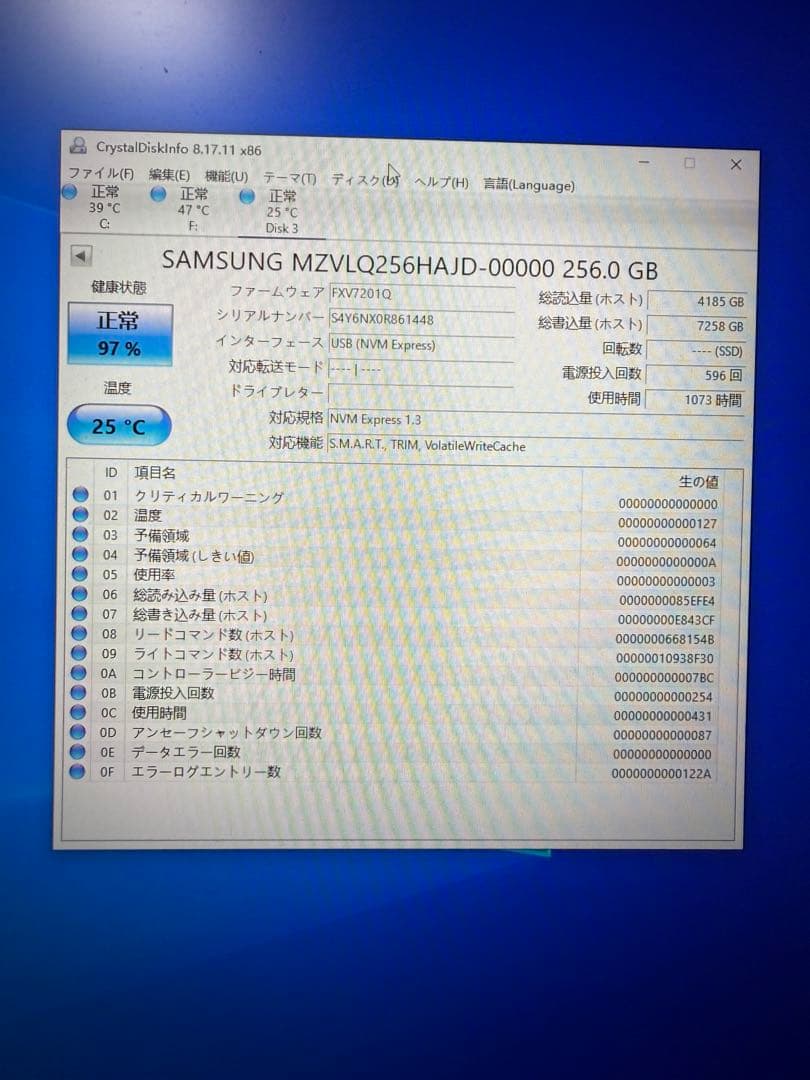Viewport: 810px width, 1080px height.
Task: Click status icon for 0E データエラー回数
Action: pyautogui.click(x=78, y=751)
